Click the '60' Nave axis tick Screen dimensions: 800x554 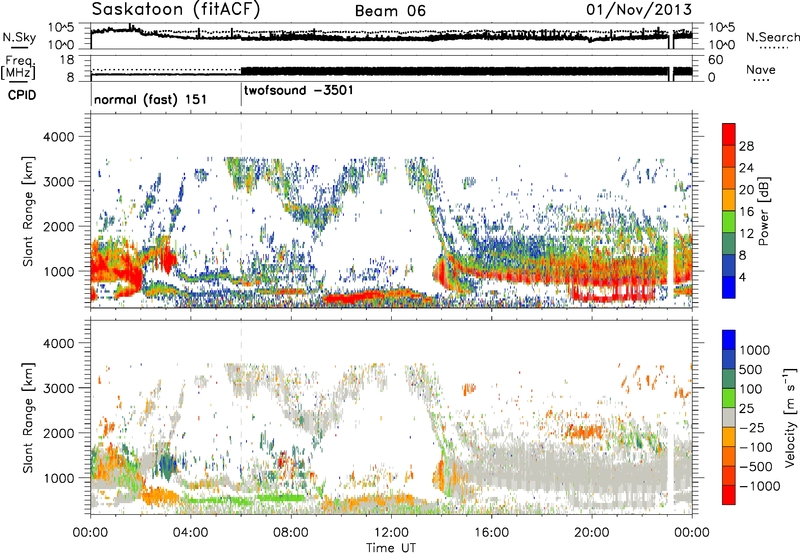click(x=716, y=60)
